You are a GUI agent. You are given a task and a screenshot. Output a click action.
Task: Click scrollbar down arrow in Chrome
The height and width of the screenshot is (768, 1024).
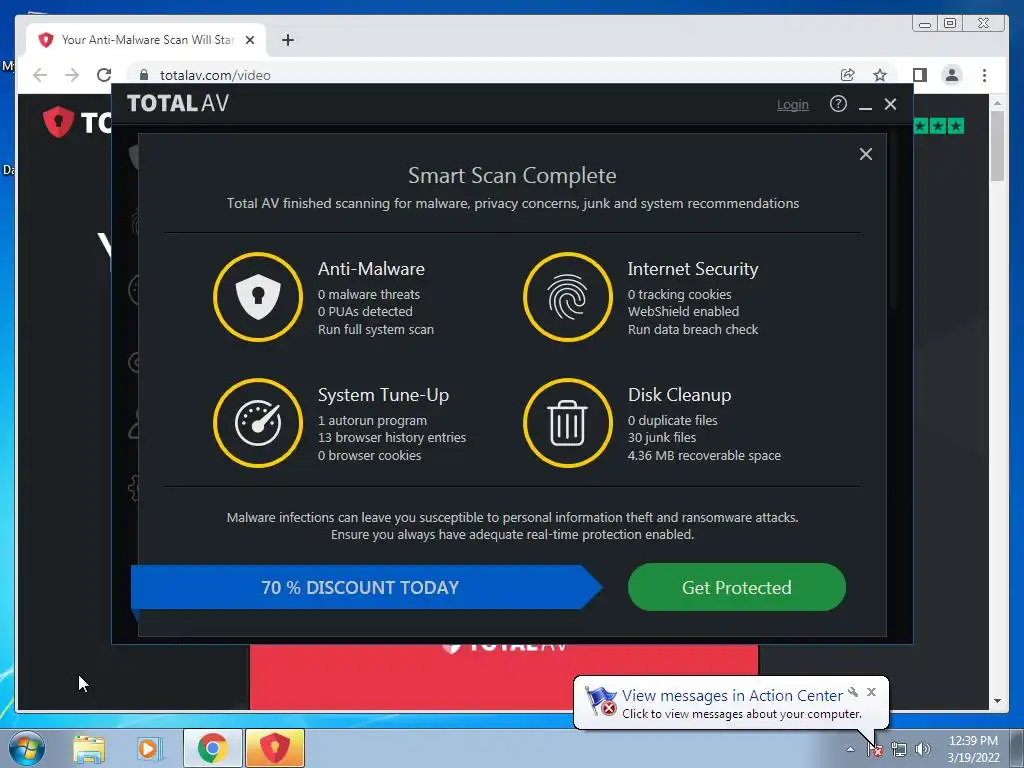997,701
